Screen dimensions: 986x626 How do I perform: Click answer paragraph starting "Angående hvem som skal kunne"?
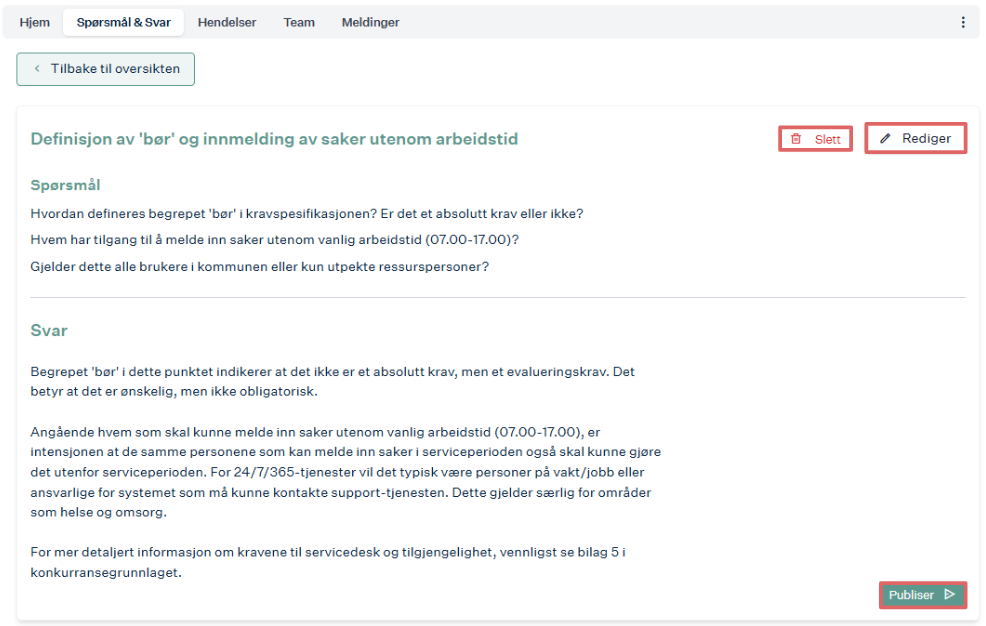point(346,472)
